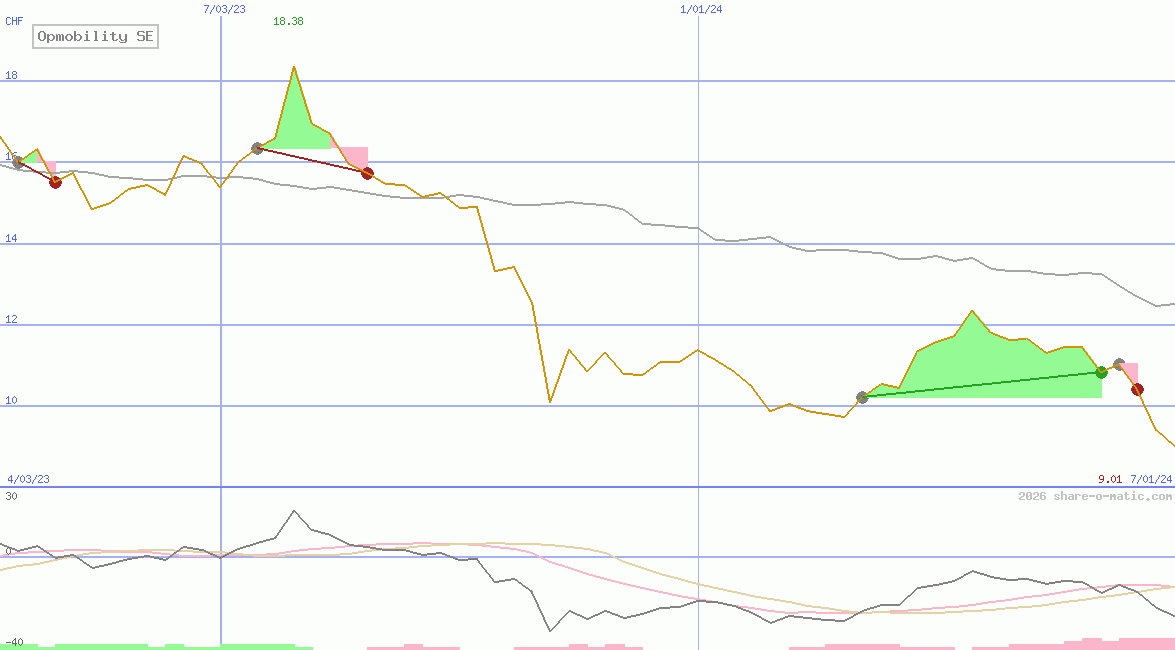1175x650 pixels.
Task: Click the last gray entry marker right of the green marker
Action: (x=1119, y=364)
